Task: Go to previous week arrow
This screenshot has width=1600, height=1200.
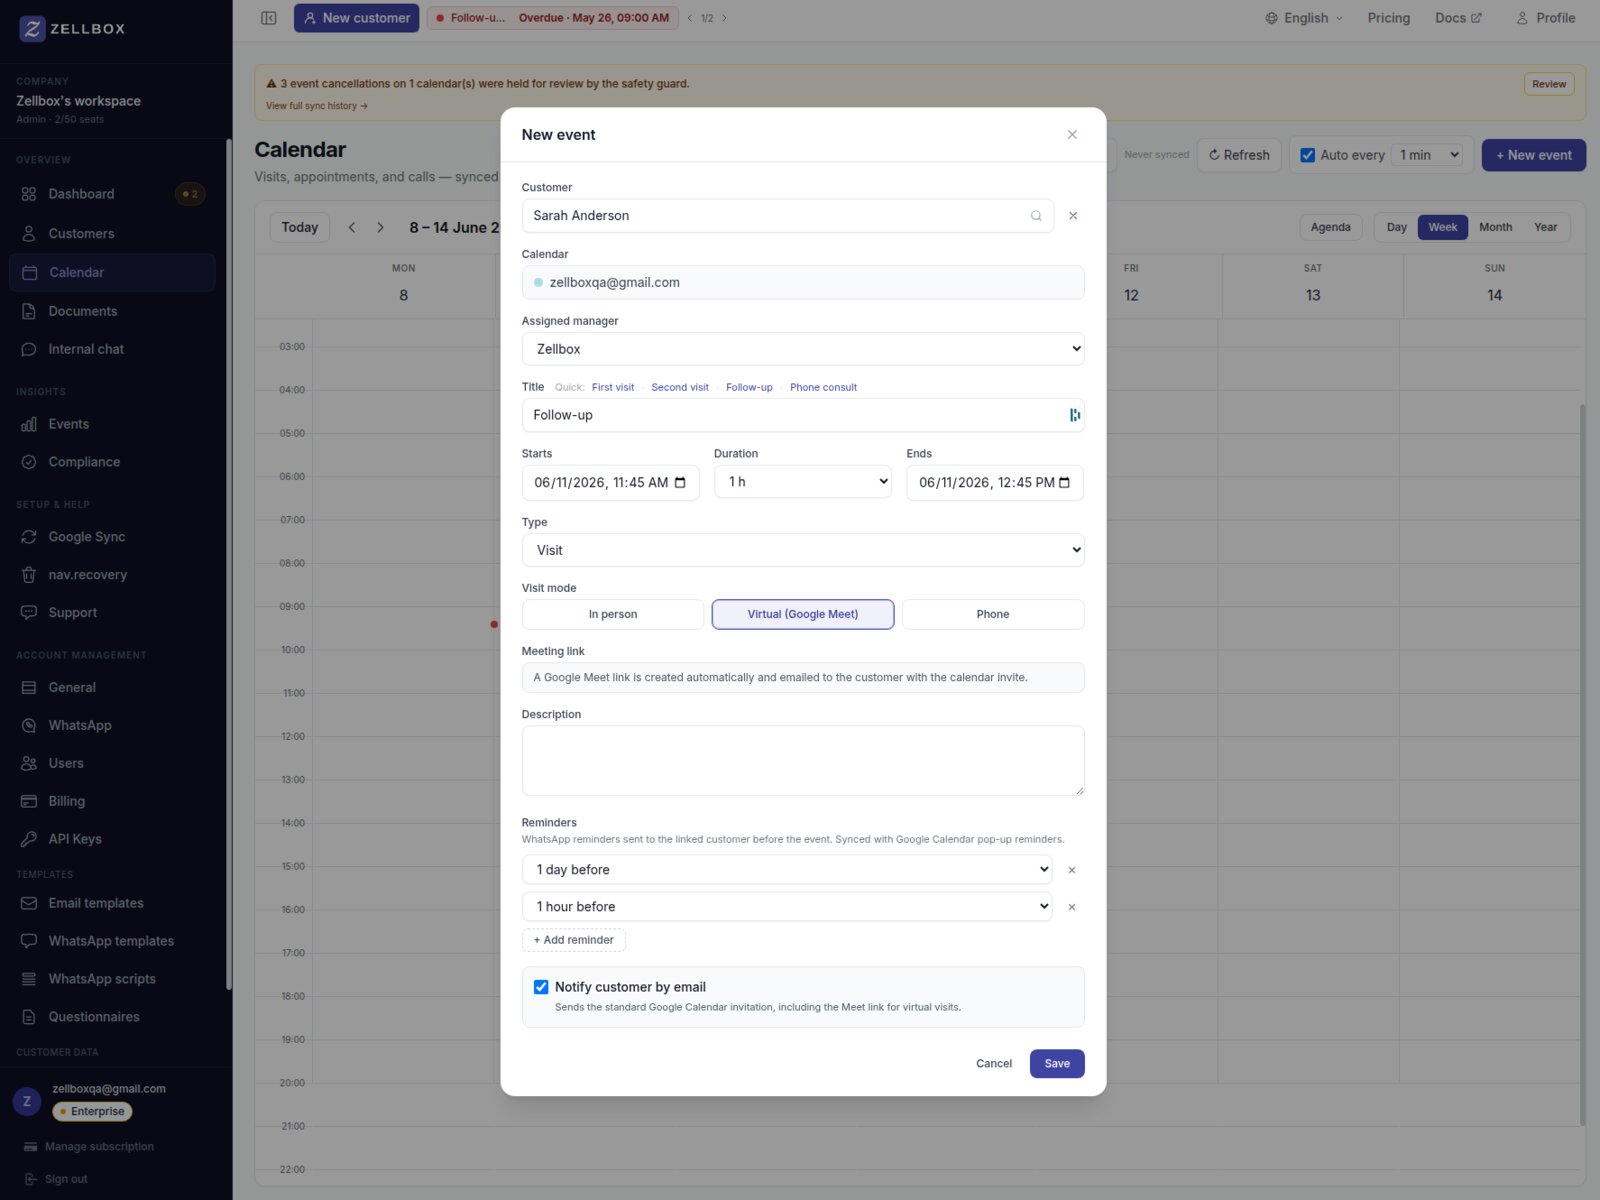Action: 352,227
